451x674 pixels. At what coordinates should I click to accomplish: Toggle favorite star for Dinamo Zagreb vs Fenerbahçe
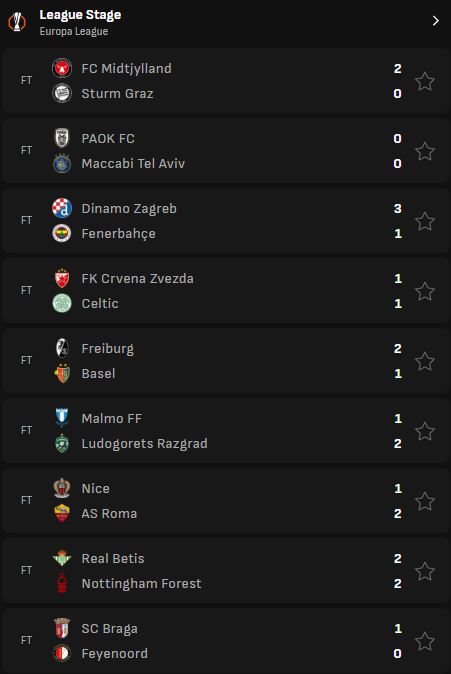click(425, 221)
